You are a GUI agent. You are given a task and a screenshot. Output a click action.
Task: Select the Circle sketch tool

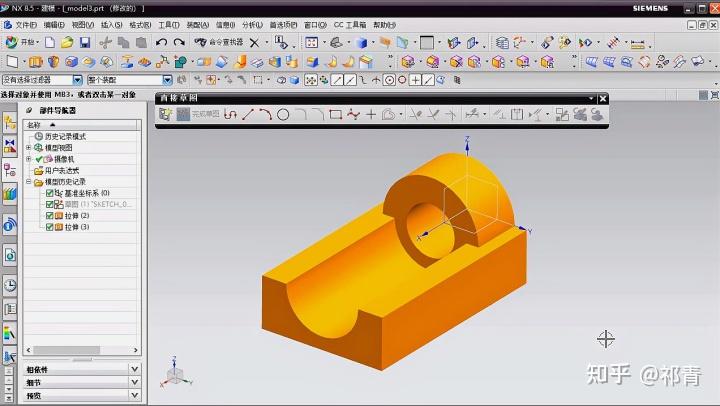(x=283, y=114)
